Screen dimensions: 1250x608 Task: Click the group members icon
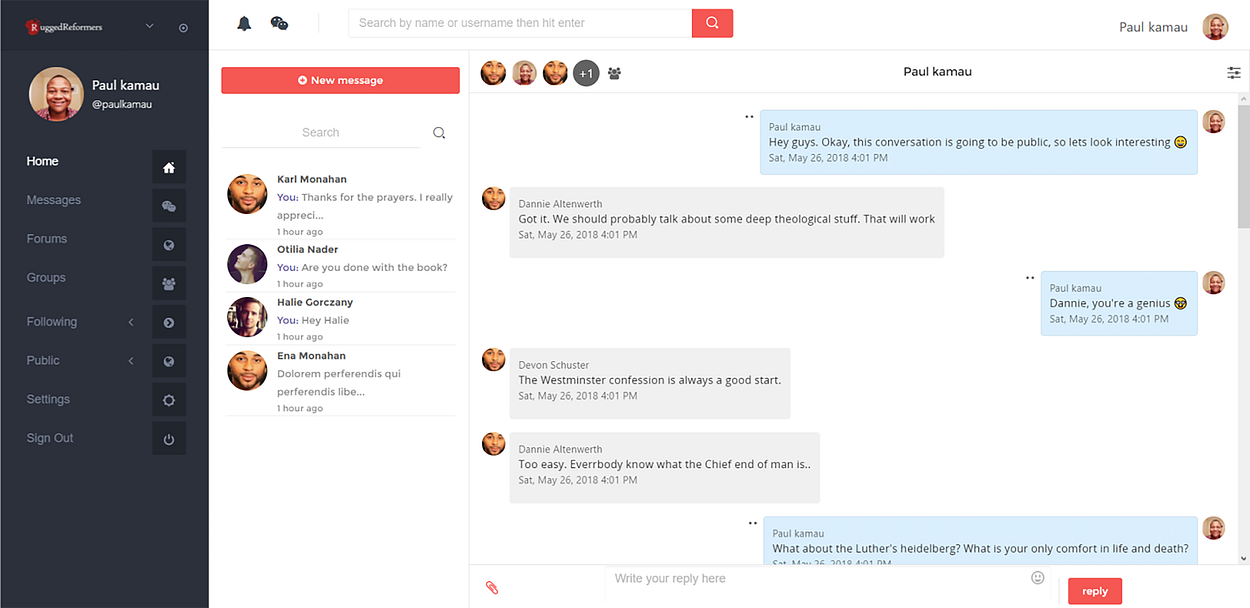[614, 73]
